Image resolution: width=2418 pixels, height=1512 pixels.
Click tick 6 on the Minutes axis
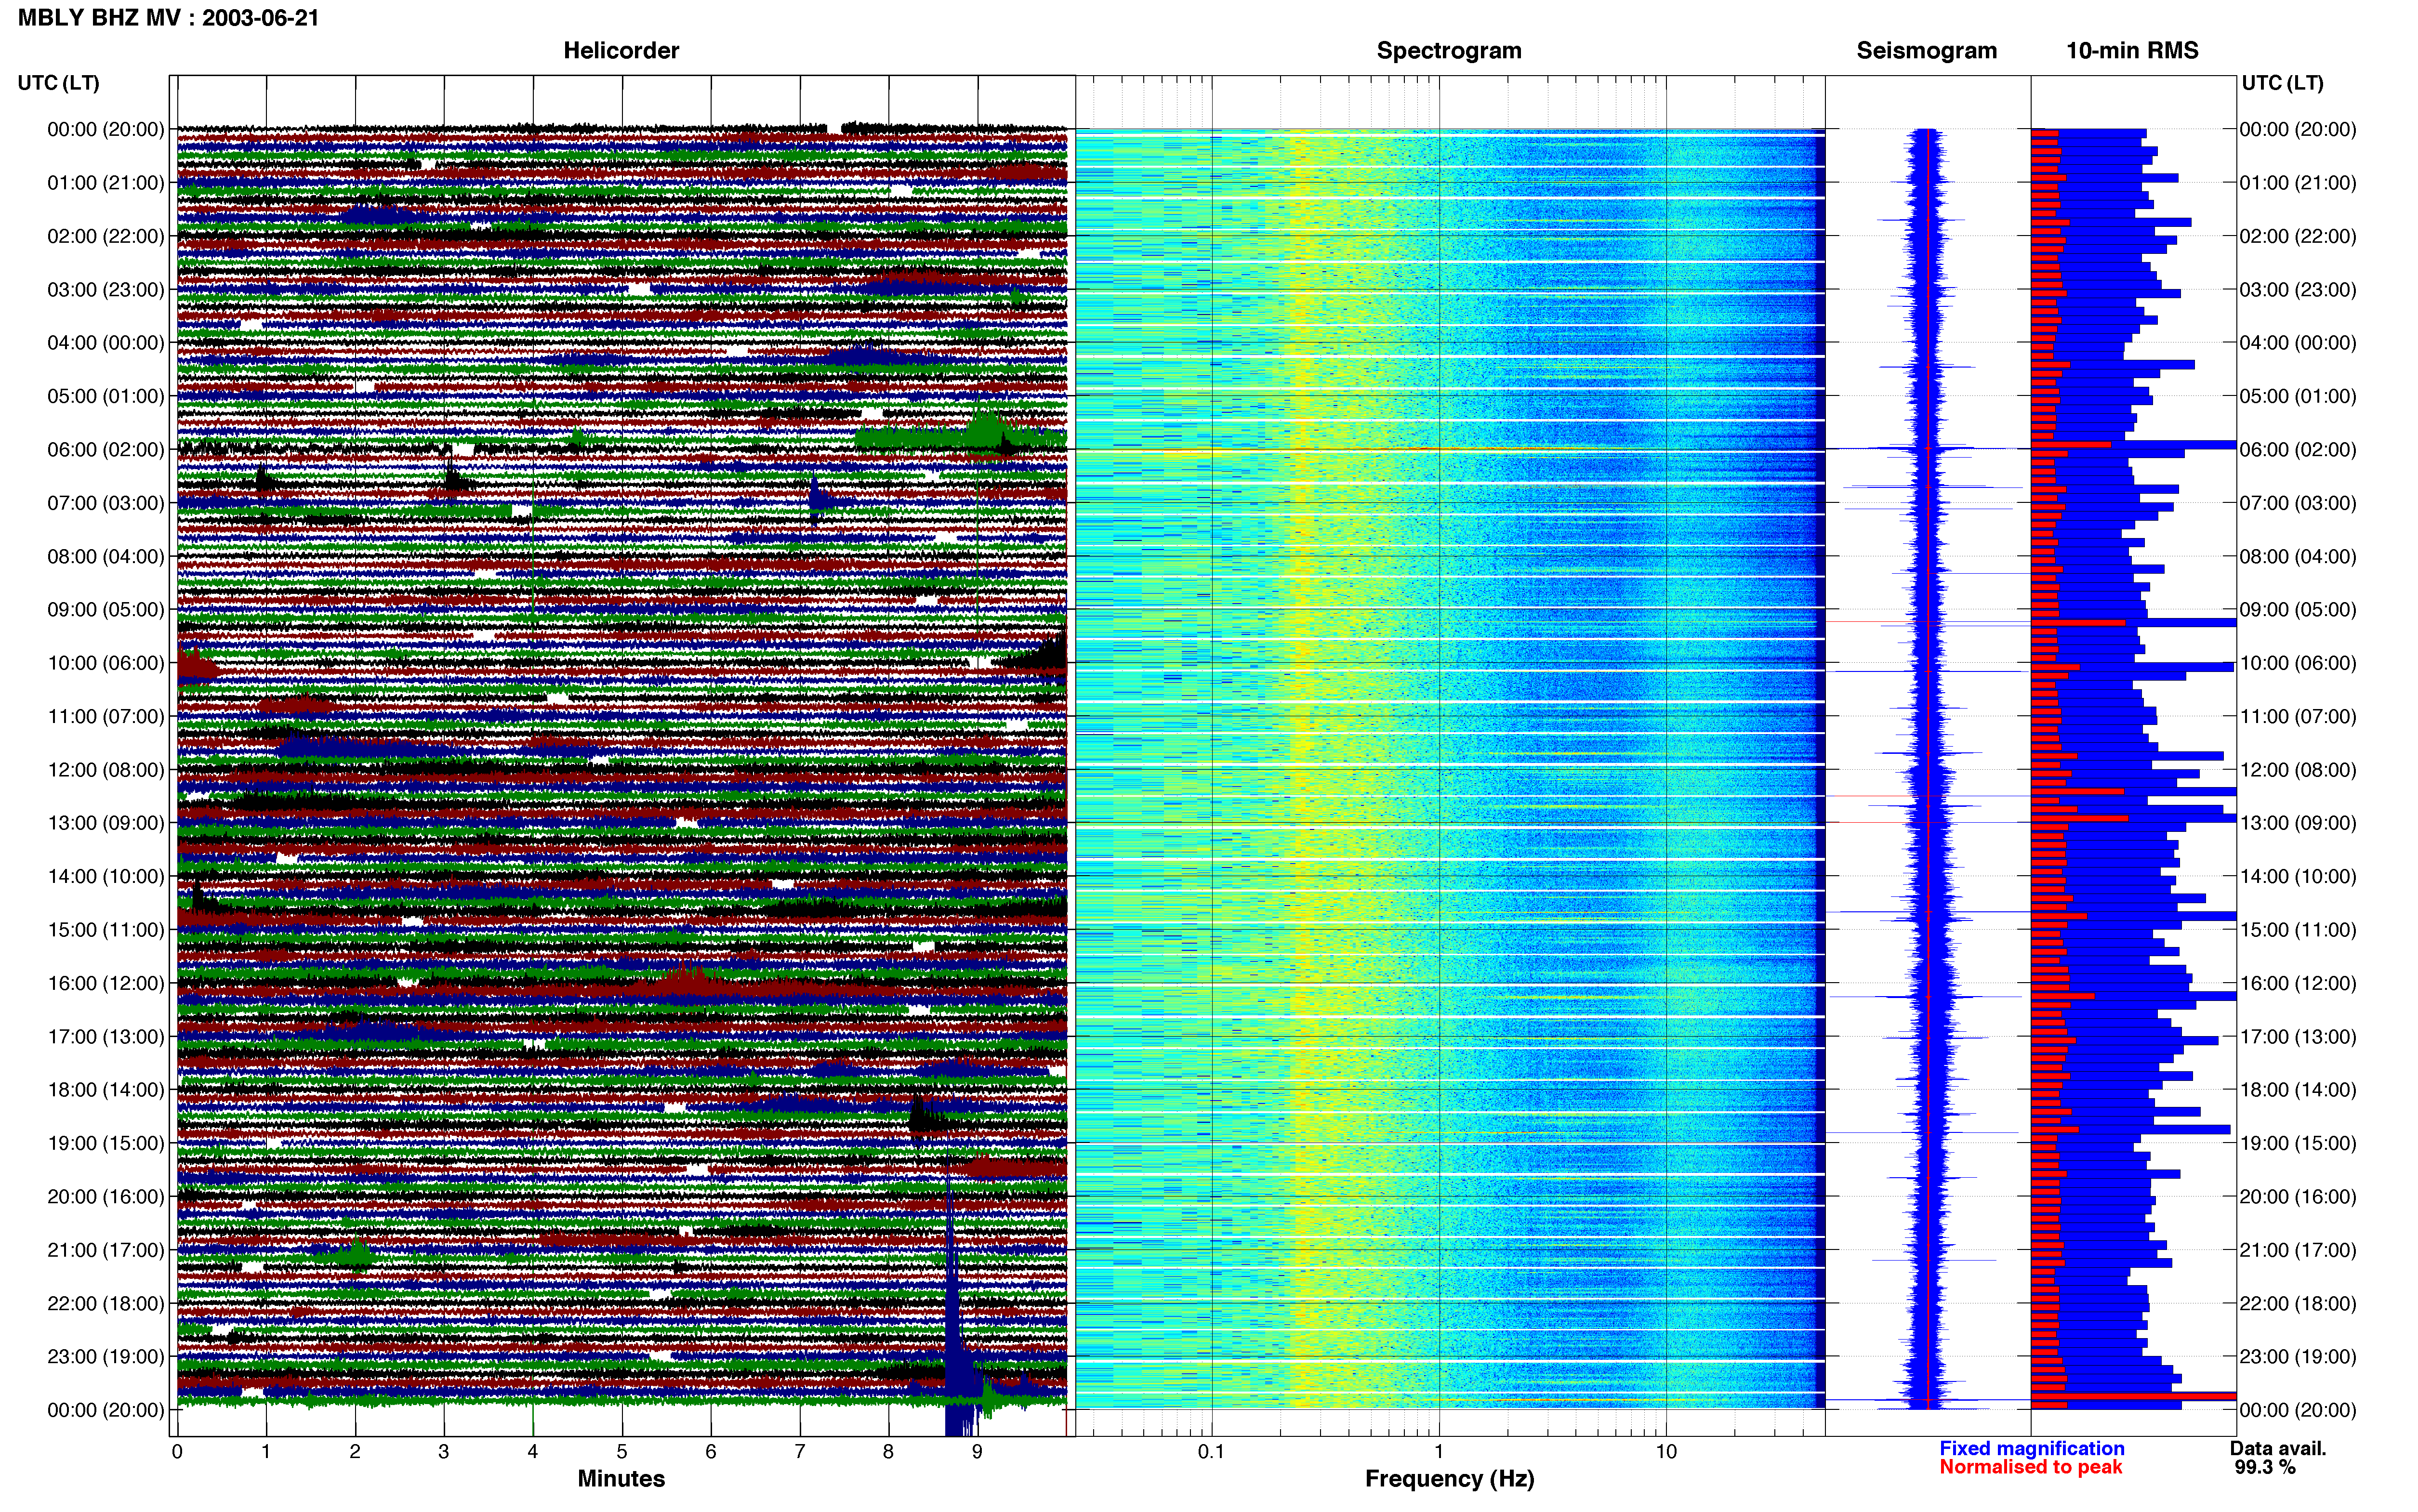(x=711, y=1451)
